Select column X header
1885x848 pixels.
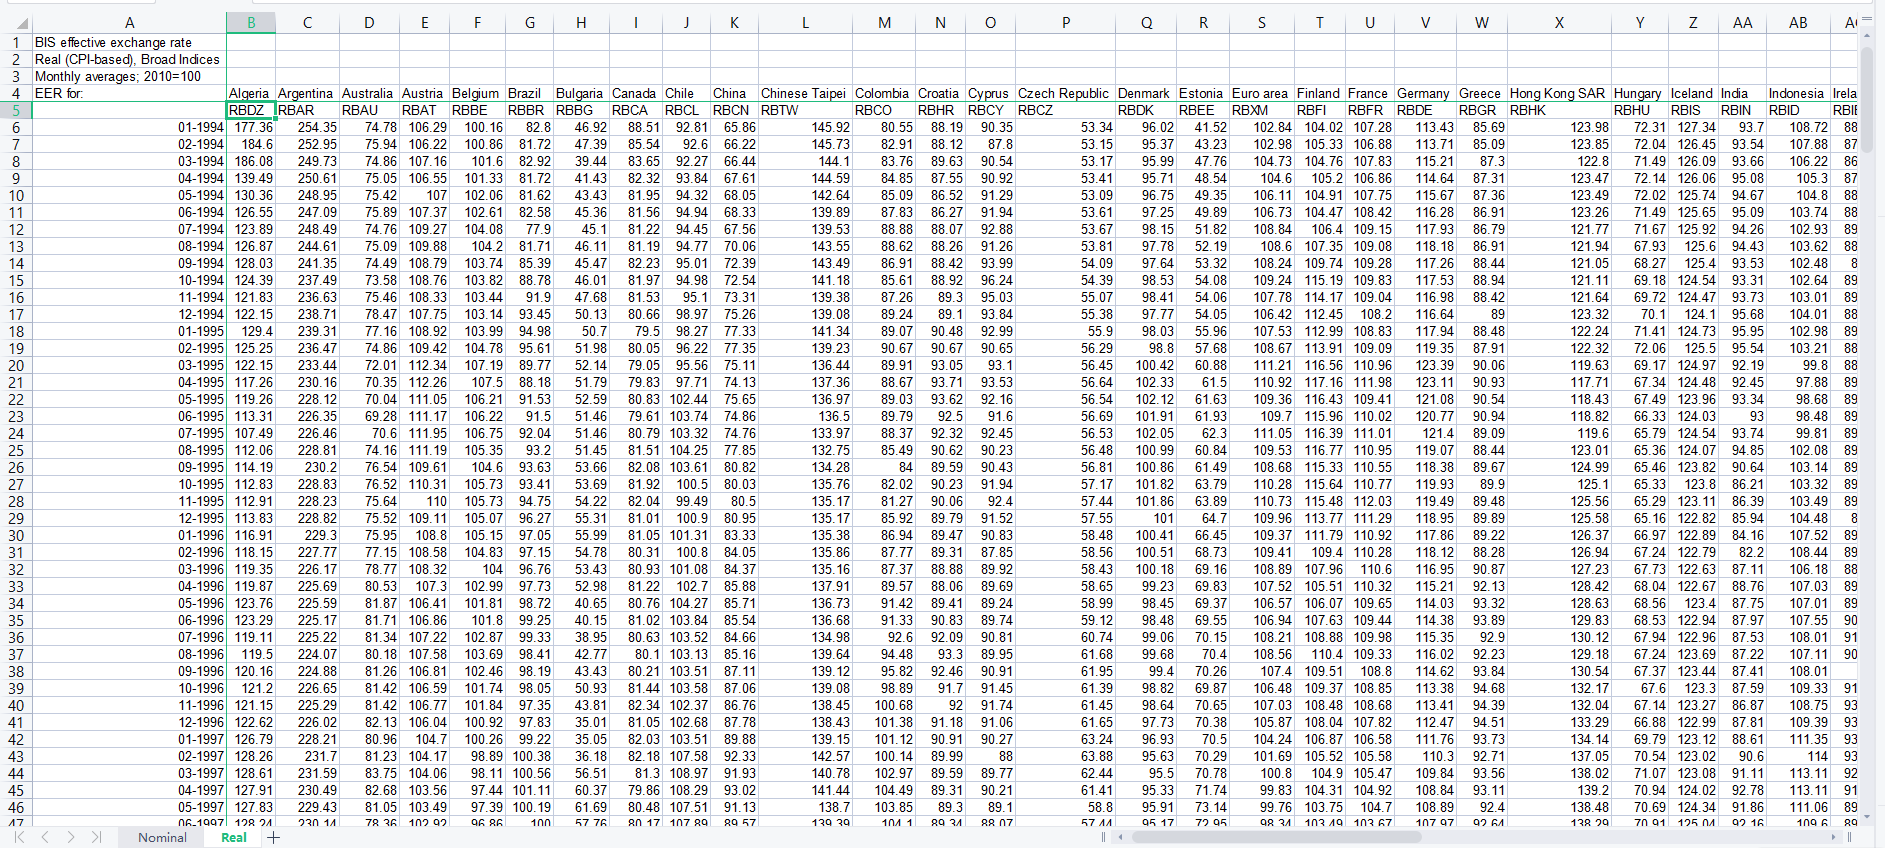click(1559, 22)
